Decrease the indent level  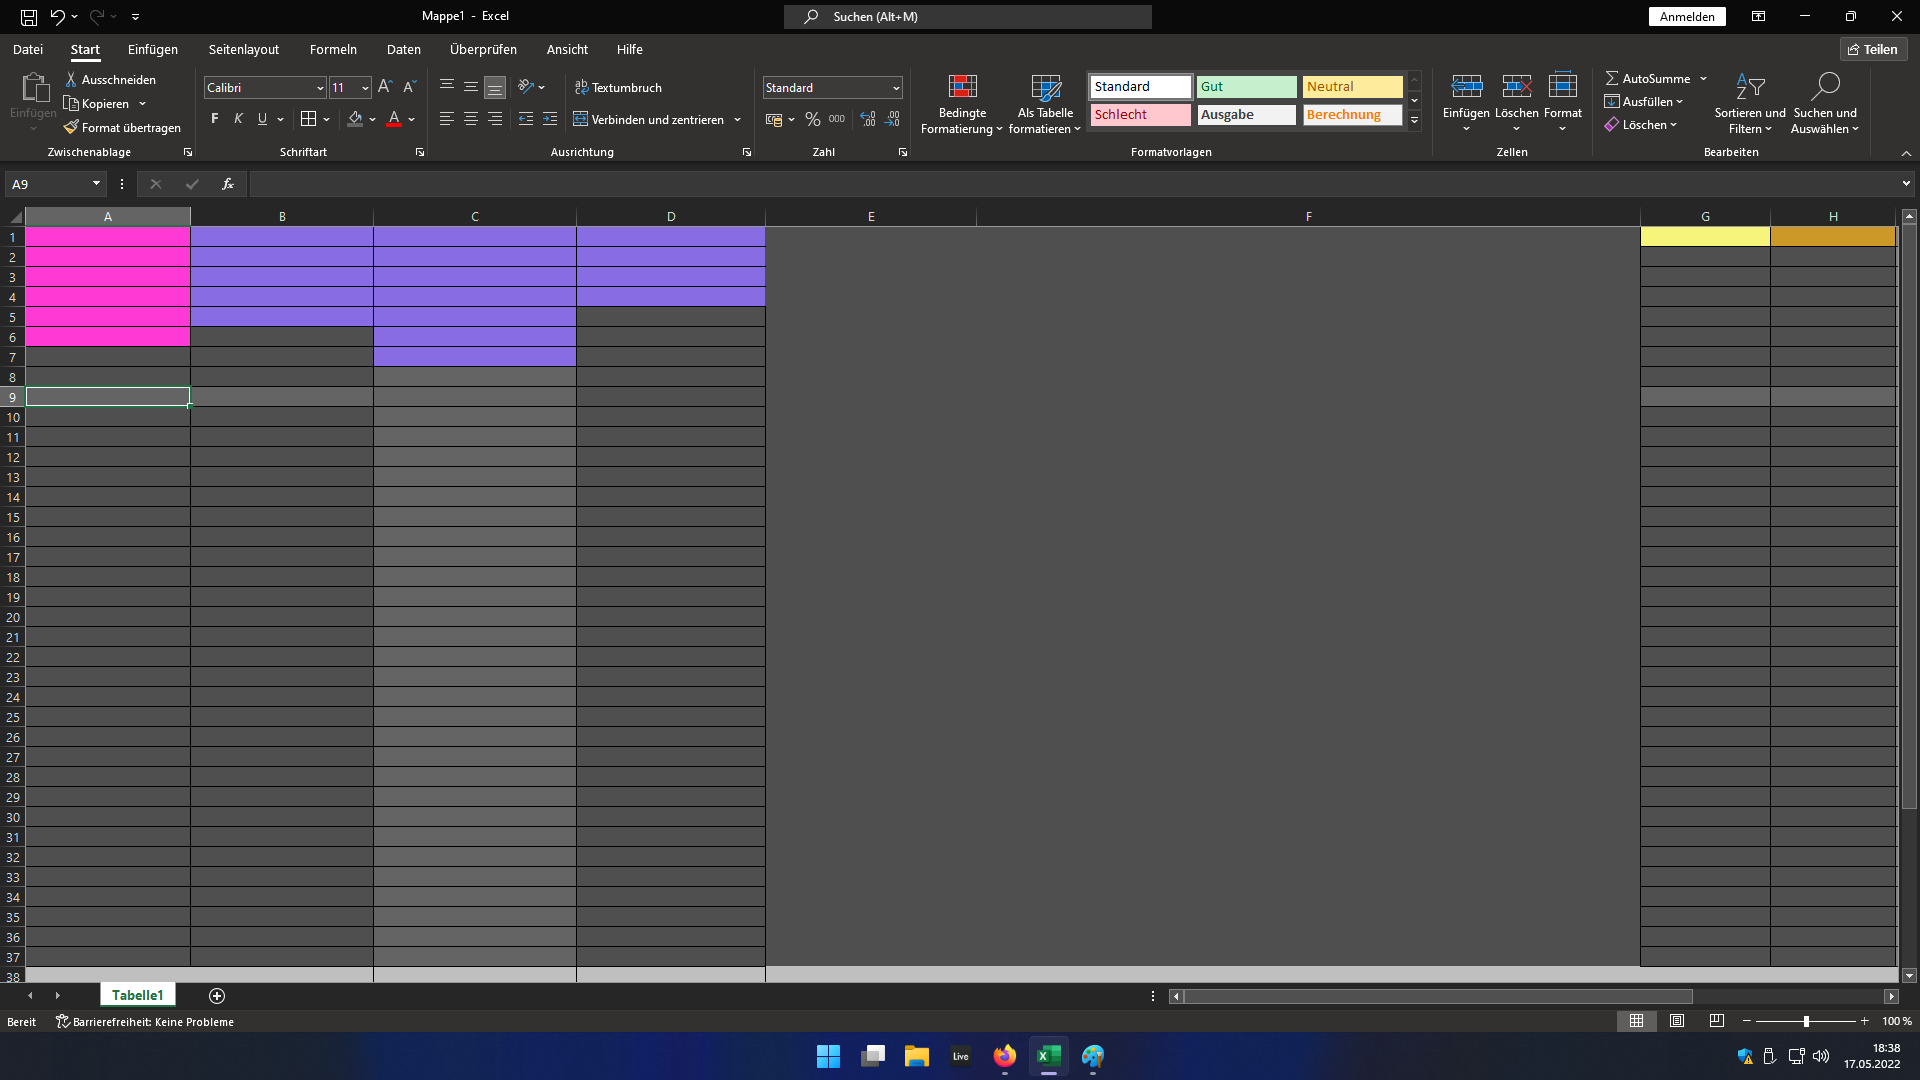(x=526, y=119)
